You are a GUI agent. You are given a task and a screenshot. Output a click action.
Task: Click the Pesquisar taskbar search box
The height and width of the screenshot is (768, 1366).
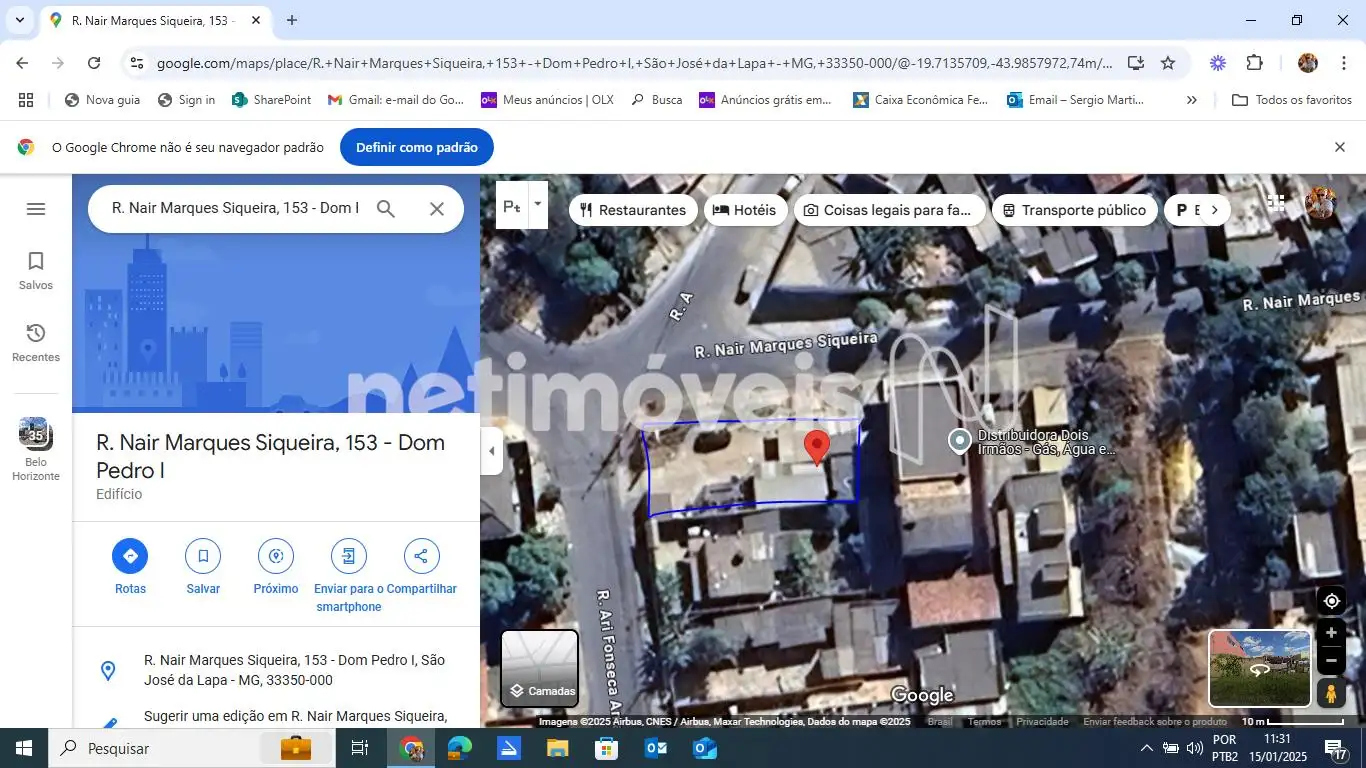[x=193, y=748]
